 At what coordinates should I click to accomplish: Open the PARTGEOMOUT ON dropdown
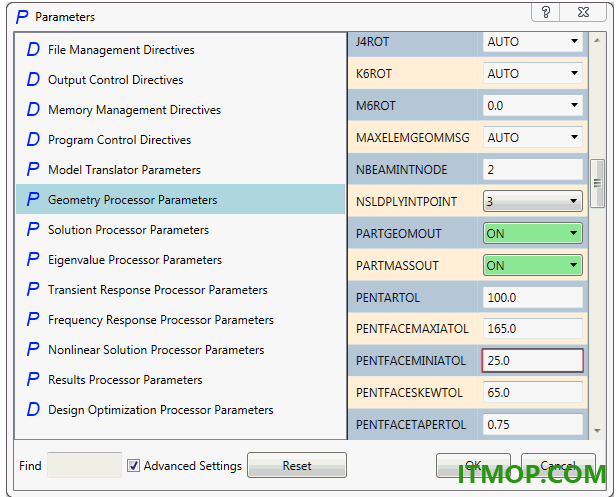(533, 233)
